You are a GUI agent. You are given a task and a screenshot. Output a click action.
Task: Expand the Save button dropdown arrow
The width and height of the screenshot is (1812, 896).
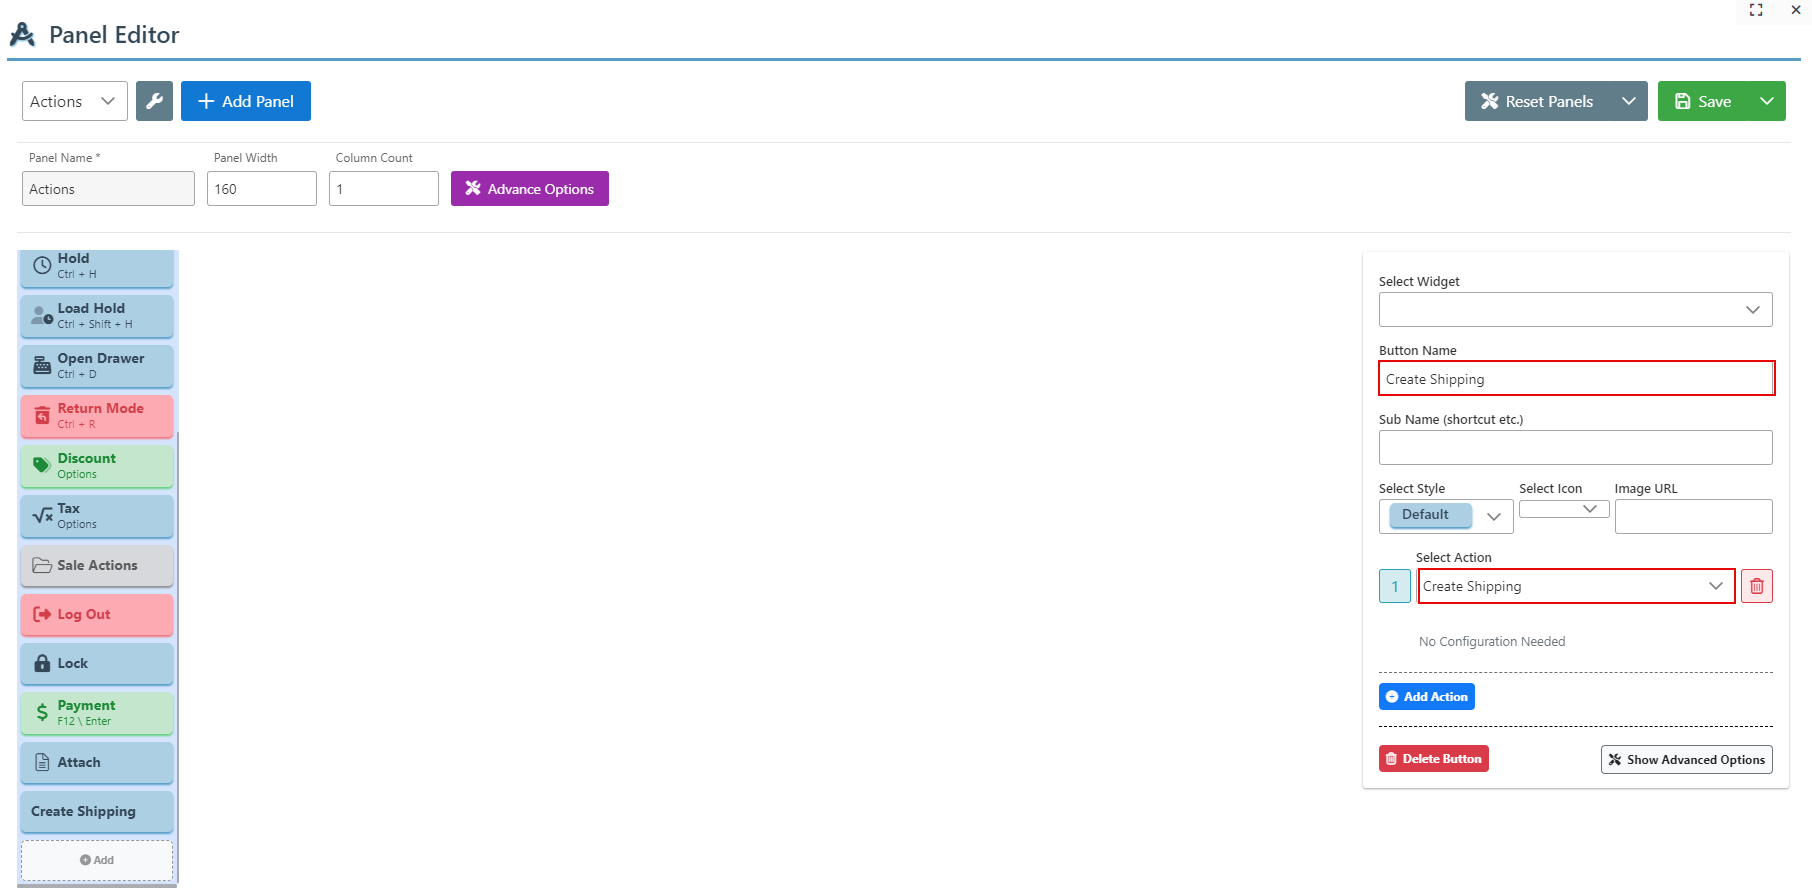click(x=1767, y=101)
